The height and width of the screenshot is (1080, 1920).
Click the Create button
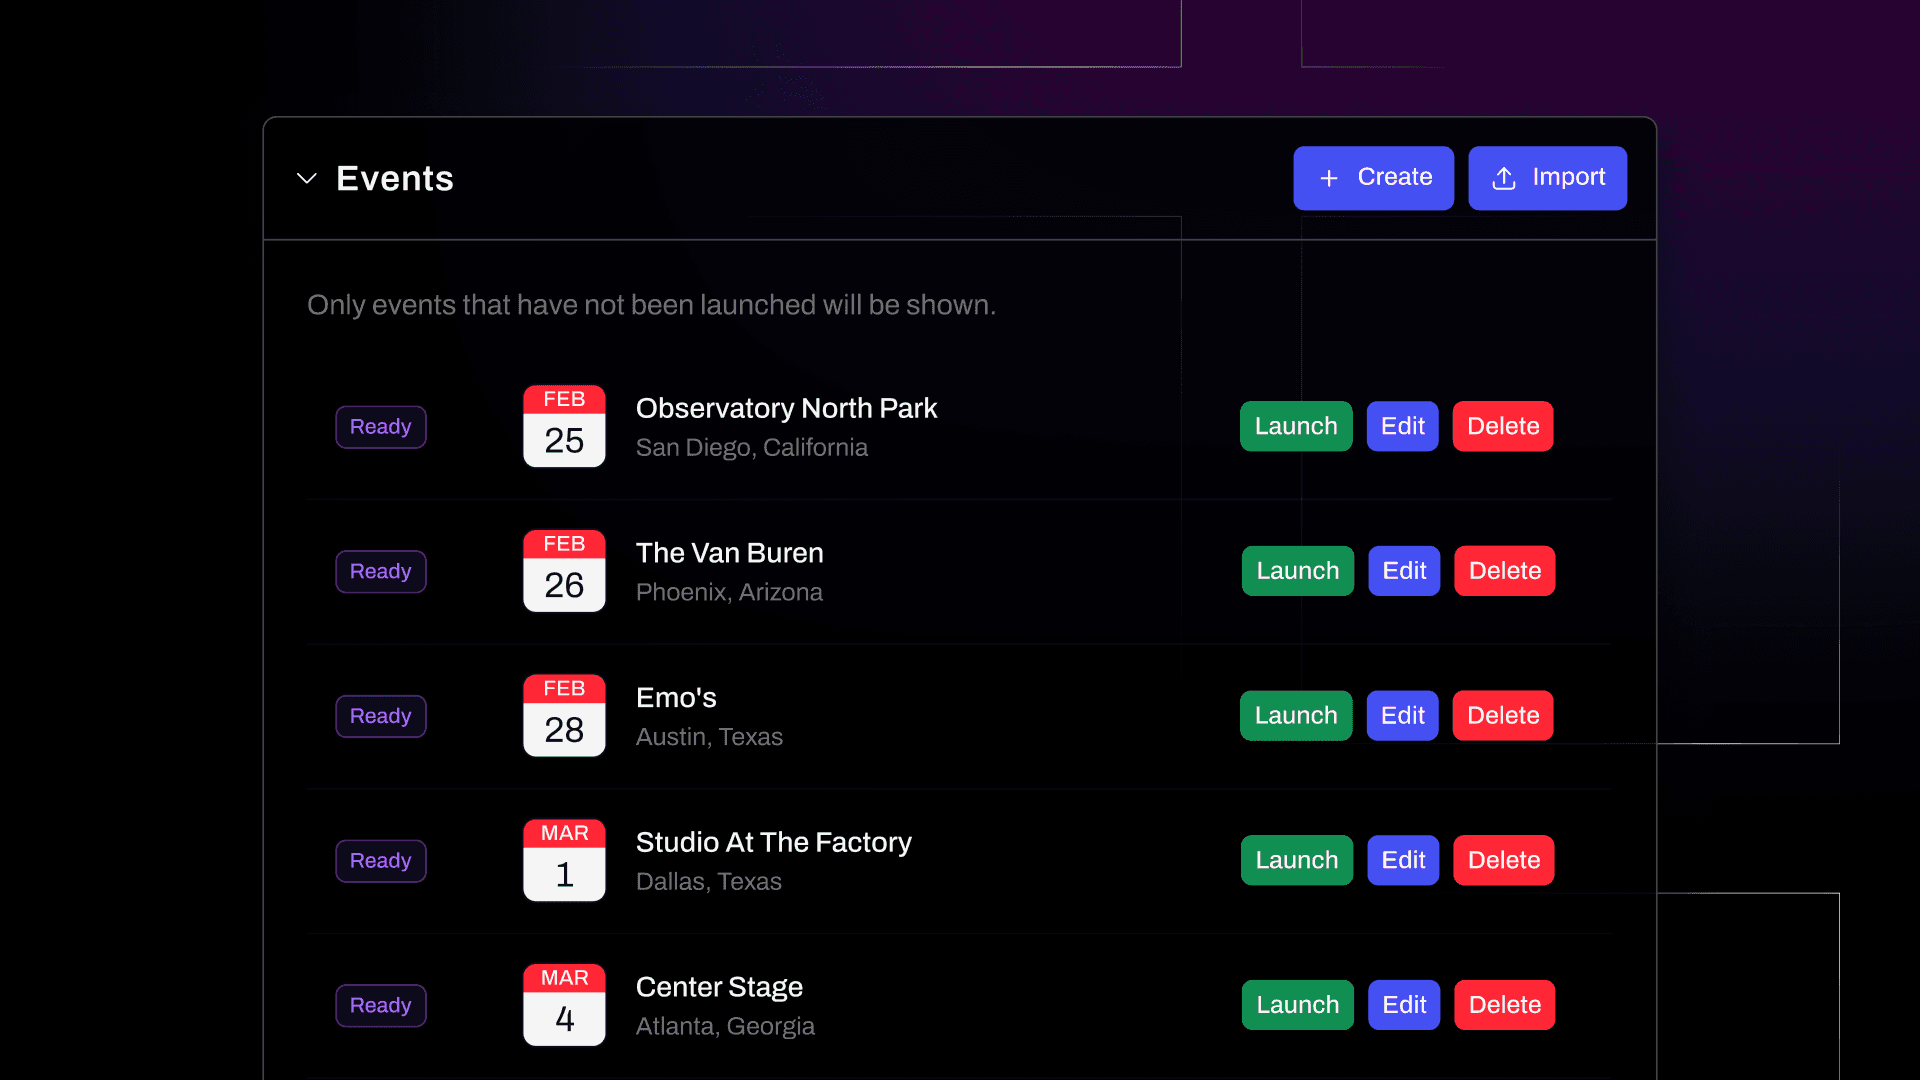pos(1373,178)
